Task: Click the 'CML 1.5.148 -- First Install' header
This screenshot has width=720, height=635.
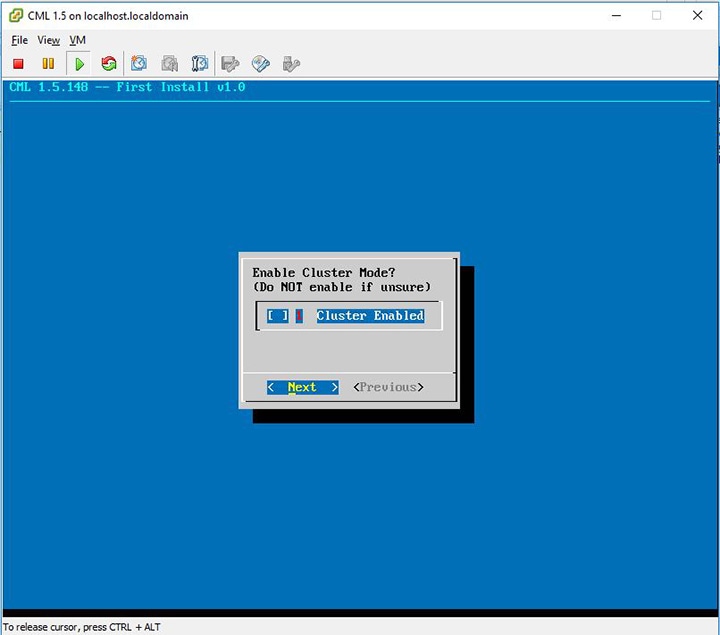Action: pos(127,87)
